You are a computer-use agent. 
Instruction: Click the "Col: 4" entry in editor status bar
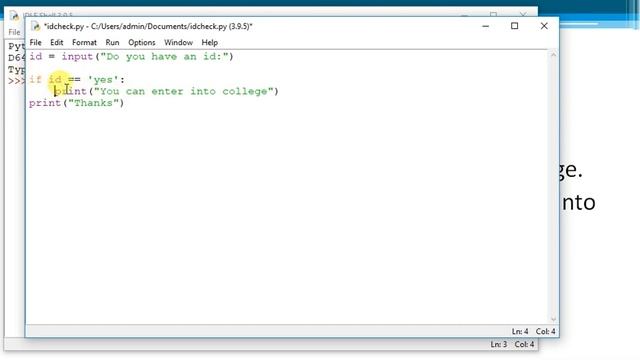[x=545, y=331]
